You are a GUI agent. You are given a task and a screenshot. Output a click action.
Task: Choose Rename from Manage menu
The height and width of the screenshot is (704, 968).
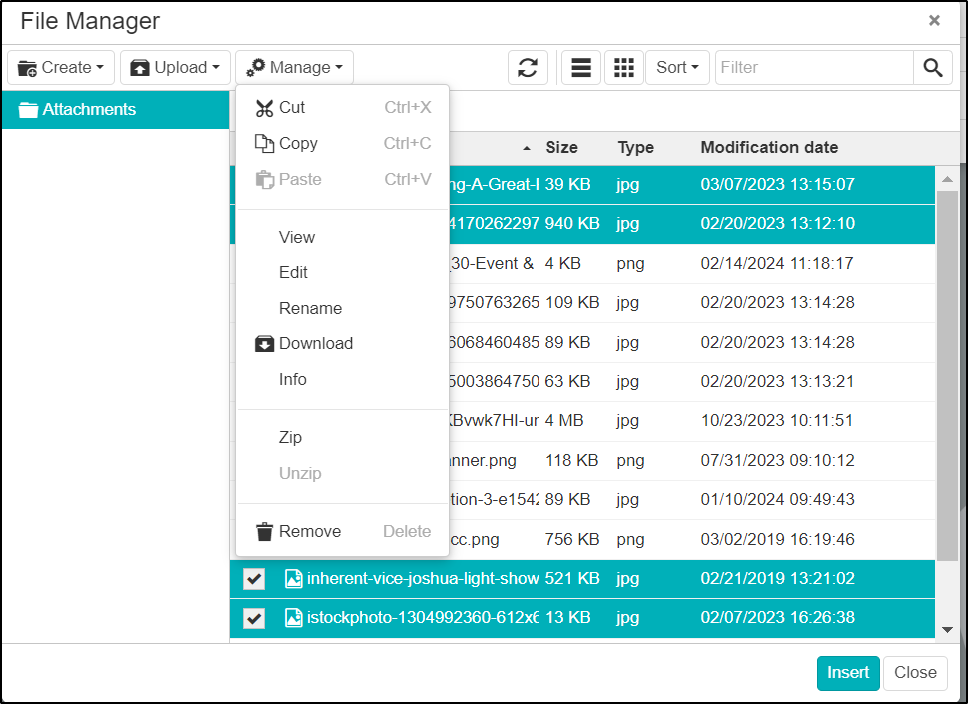[343, 308]
